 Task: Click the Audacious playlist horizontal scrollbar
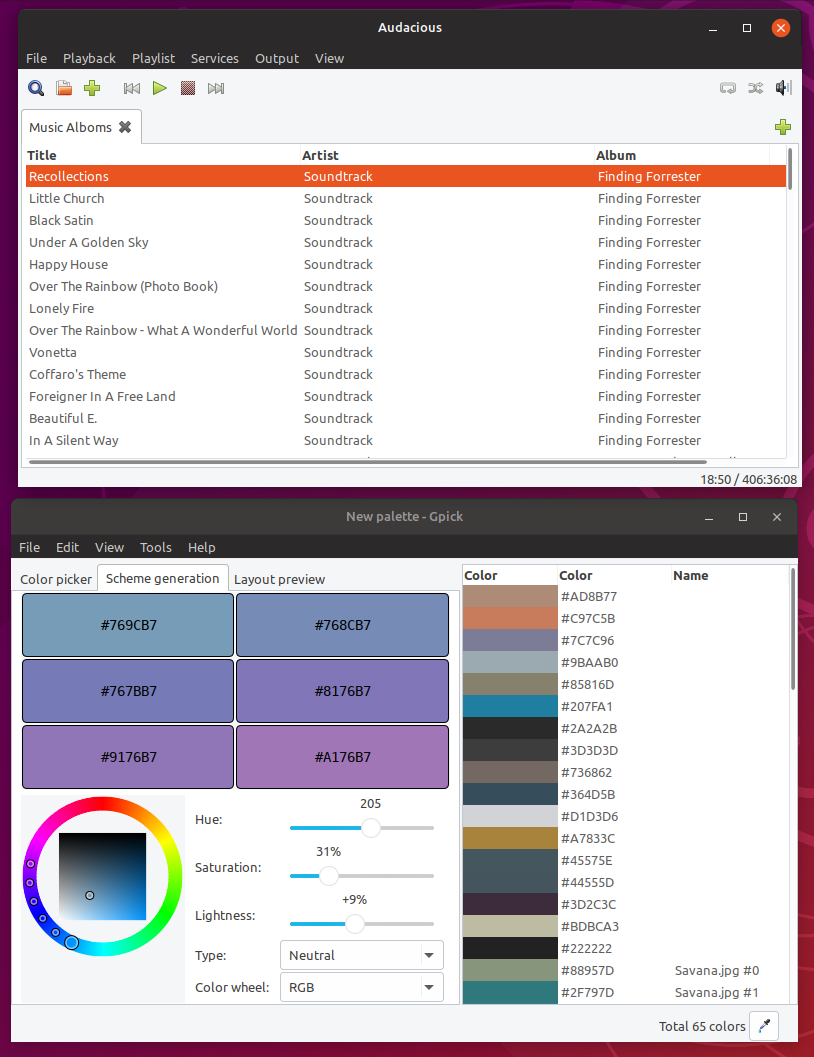(368, 462)
